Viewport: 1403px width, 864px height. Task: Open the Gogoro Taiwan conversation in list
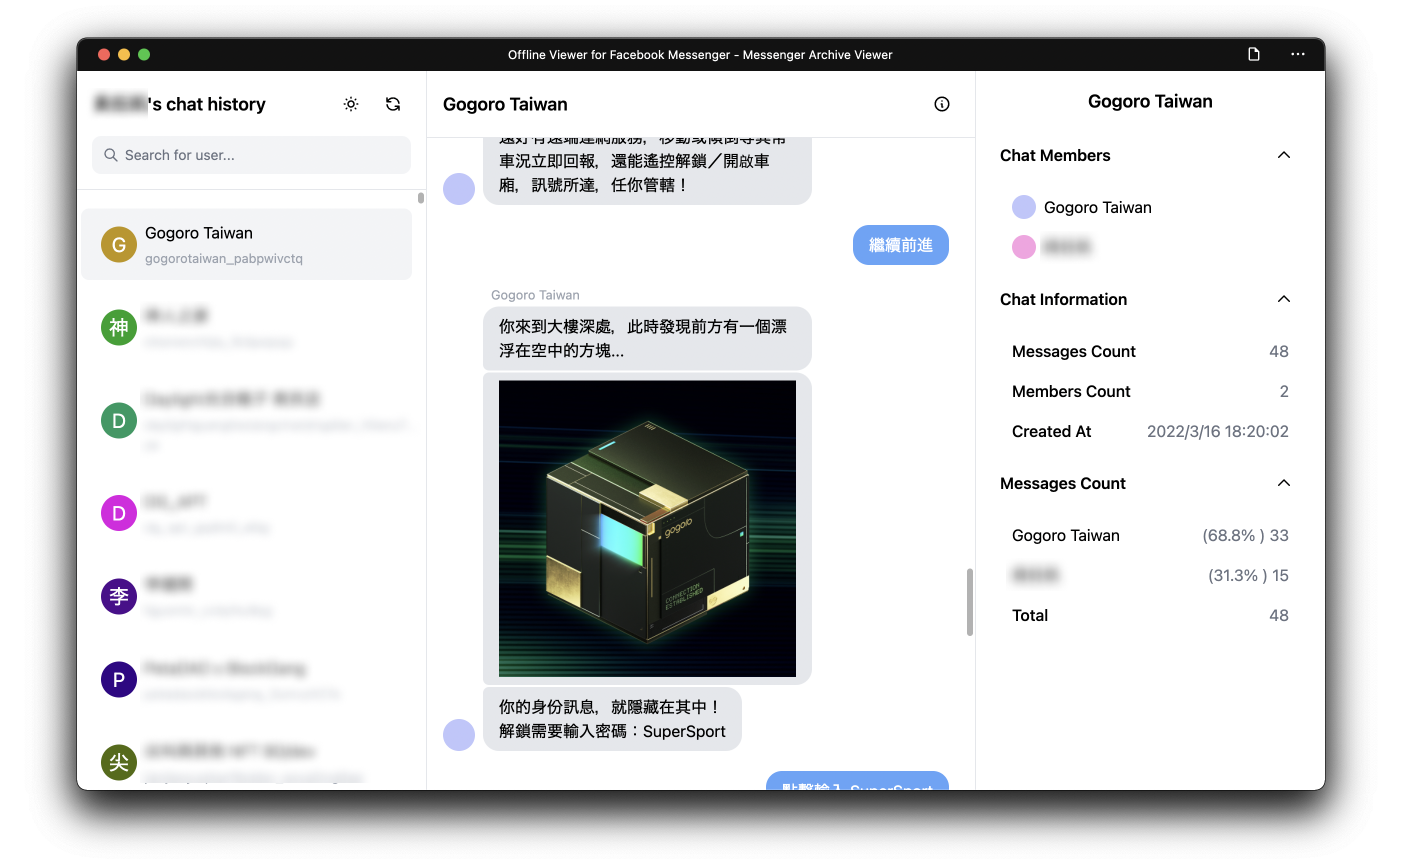pos(246,244)
